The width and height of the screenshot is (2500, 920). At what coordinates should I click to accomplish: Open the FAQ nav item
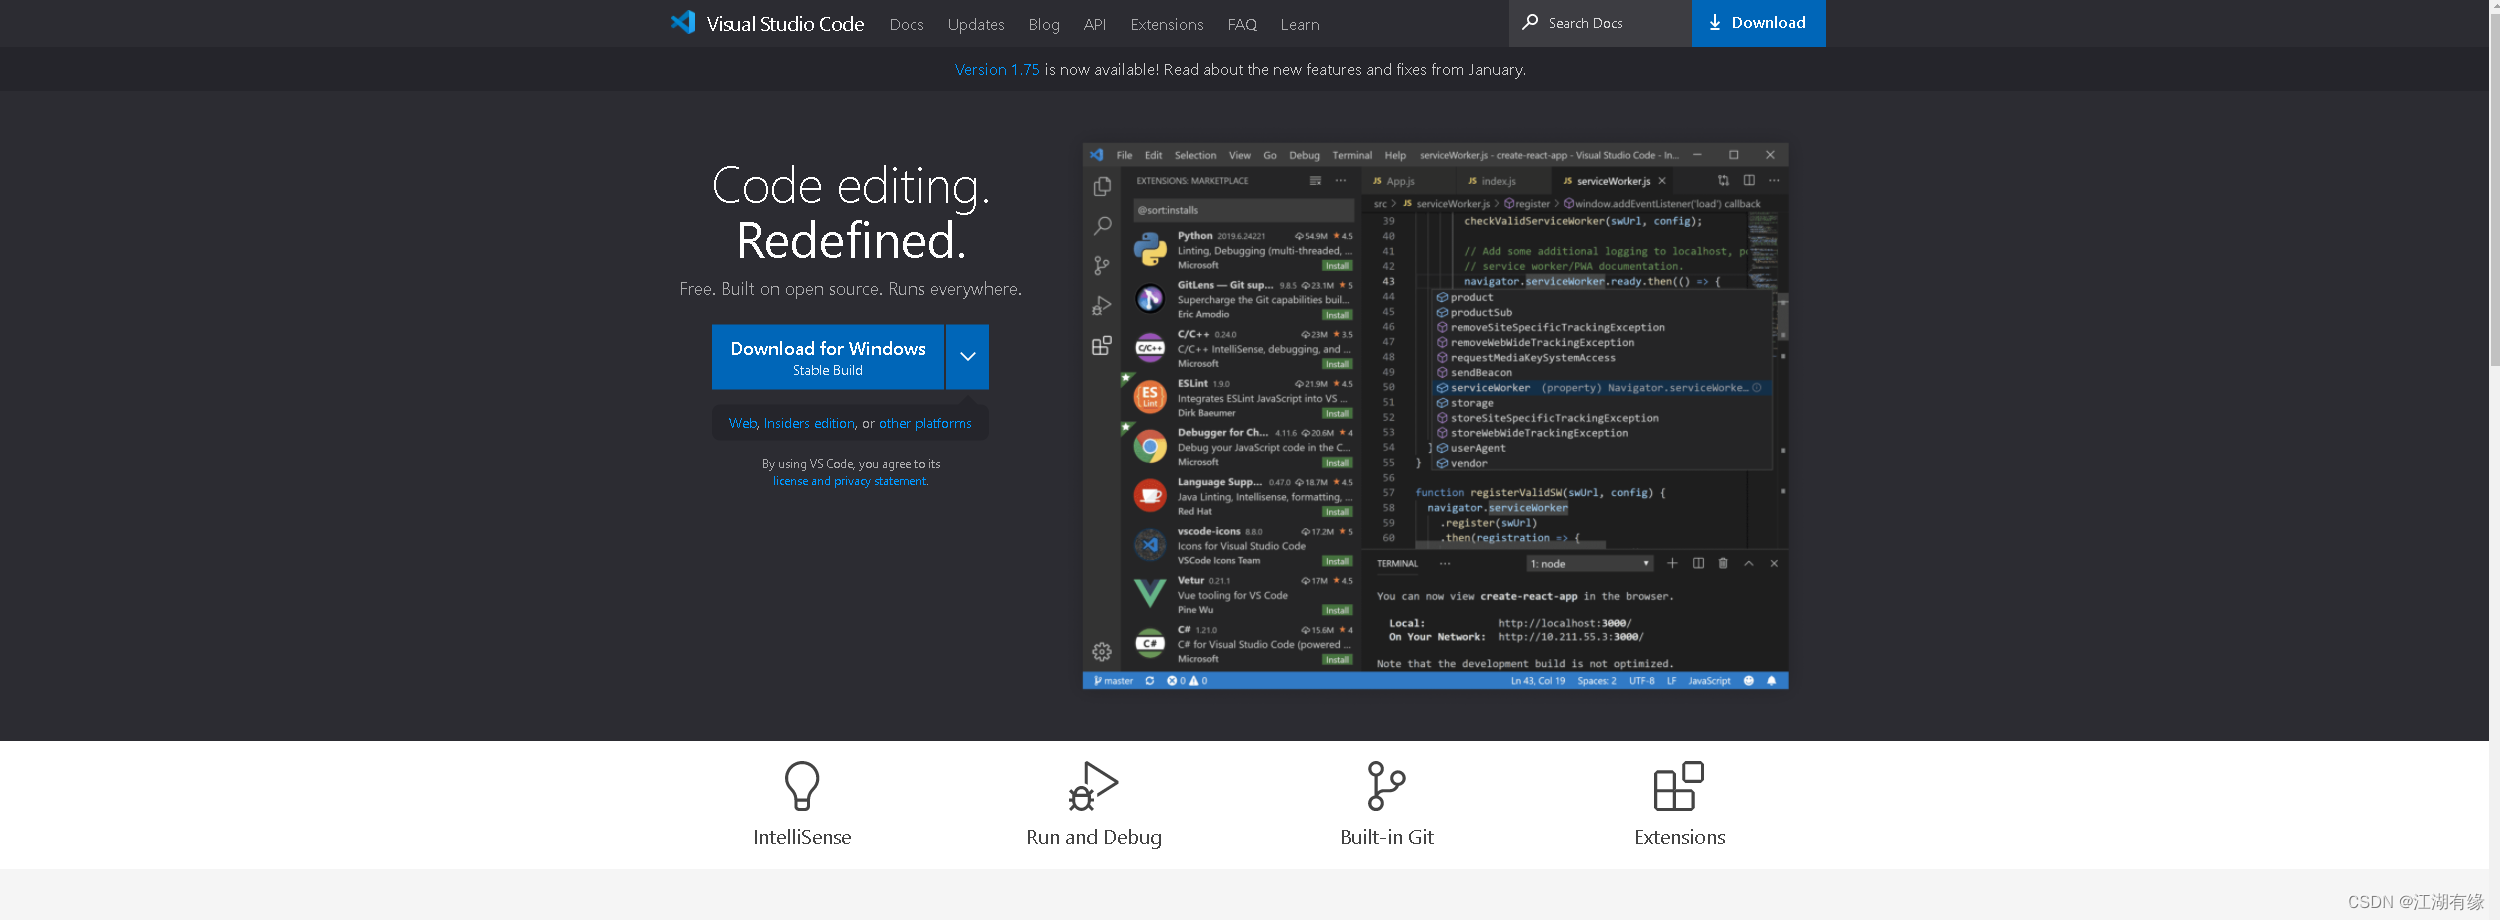coord(1242,24)
